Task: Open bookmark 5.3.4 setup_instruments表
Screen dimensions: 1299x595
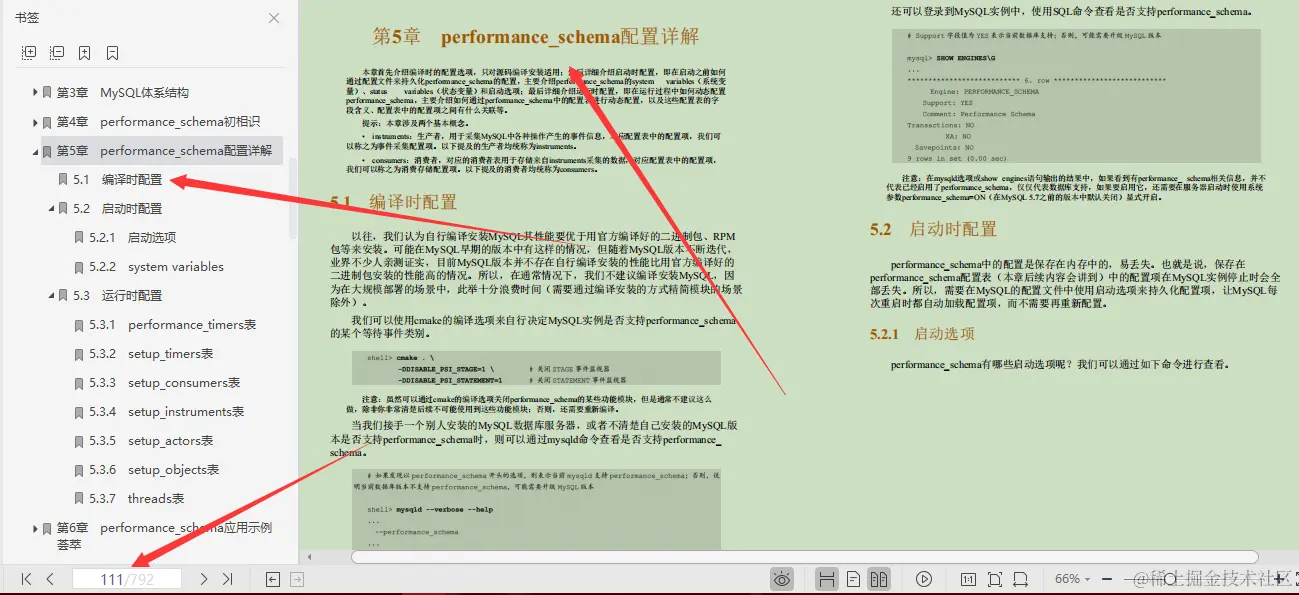Action: (166, 412)
